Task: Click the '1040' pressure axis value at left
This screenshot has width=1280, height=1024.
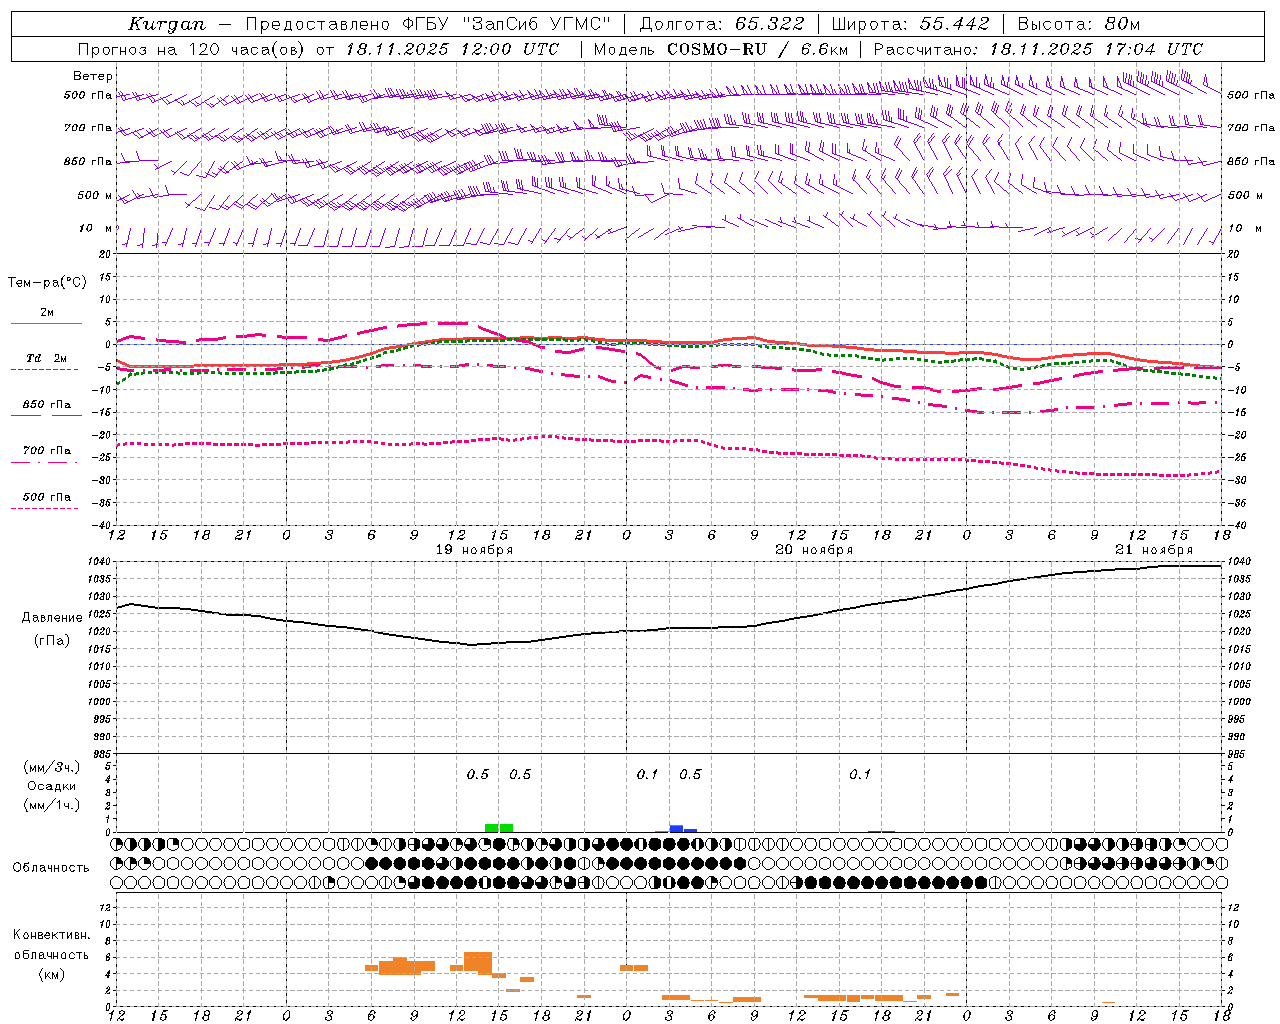Action: [99, 562]
